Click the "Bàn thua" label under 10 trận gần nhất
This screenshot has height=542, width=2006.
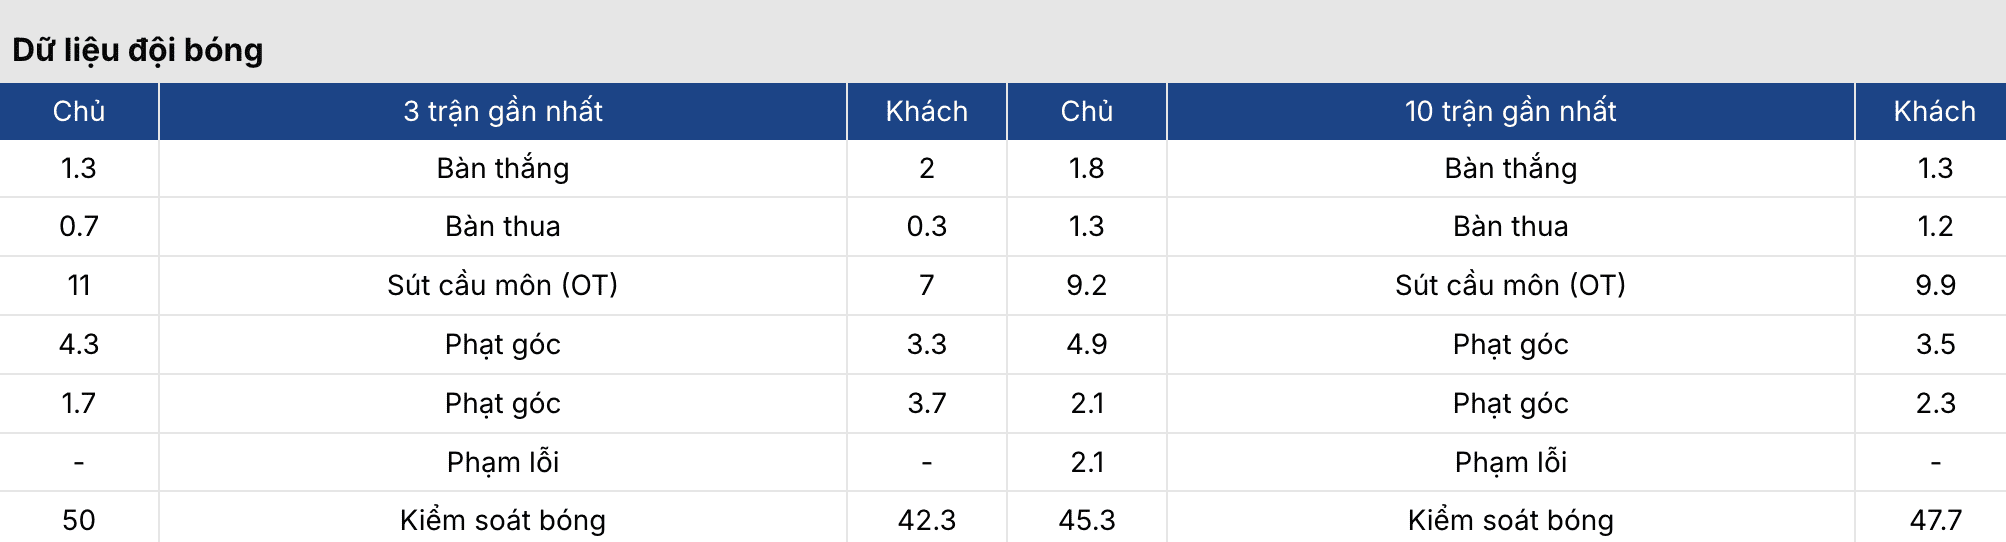coord(1510,226)
